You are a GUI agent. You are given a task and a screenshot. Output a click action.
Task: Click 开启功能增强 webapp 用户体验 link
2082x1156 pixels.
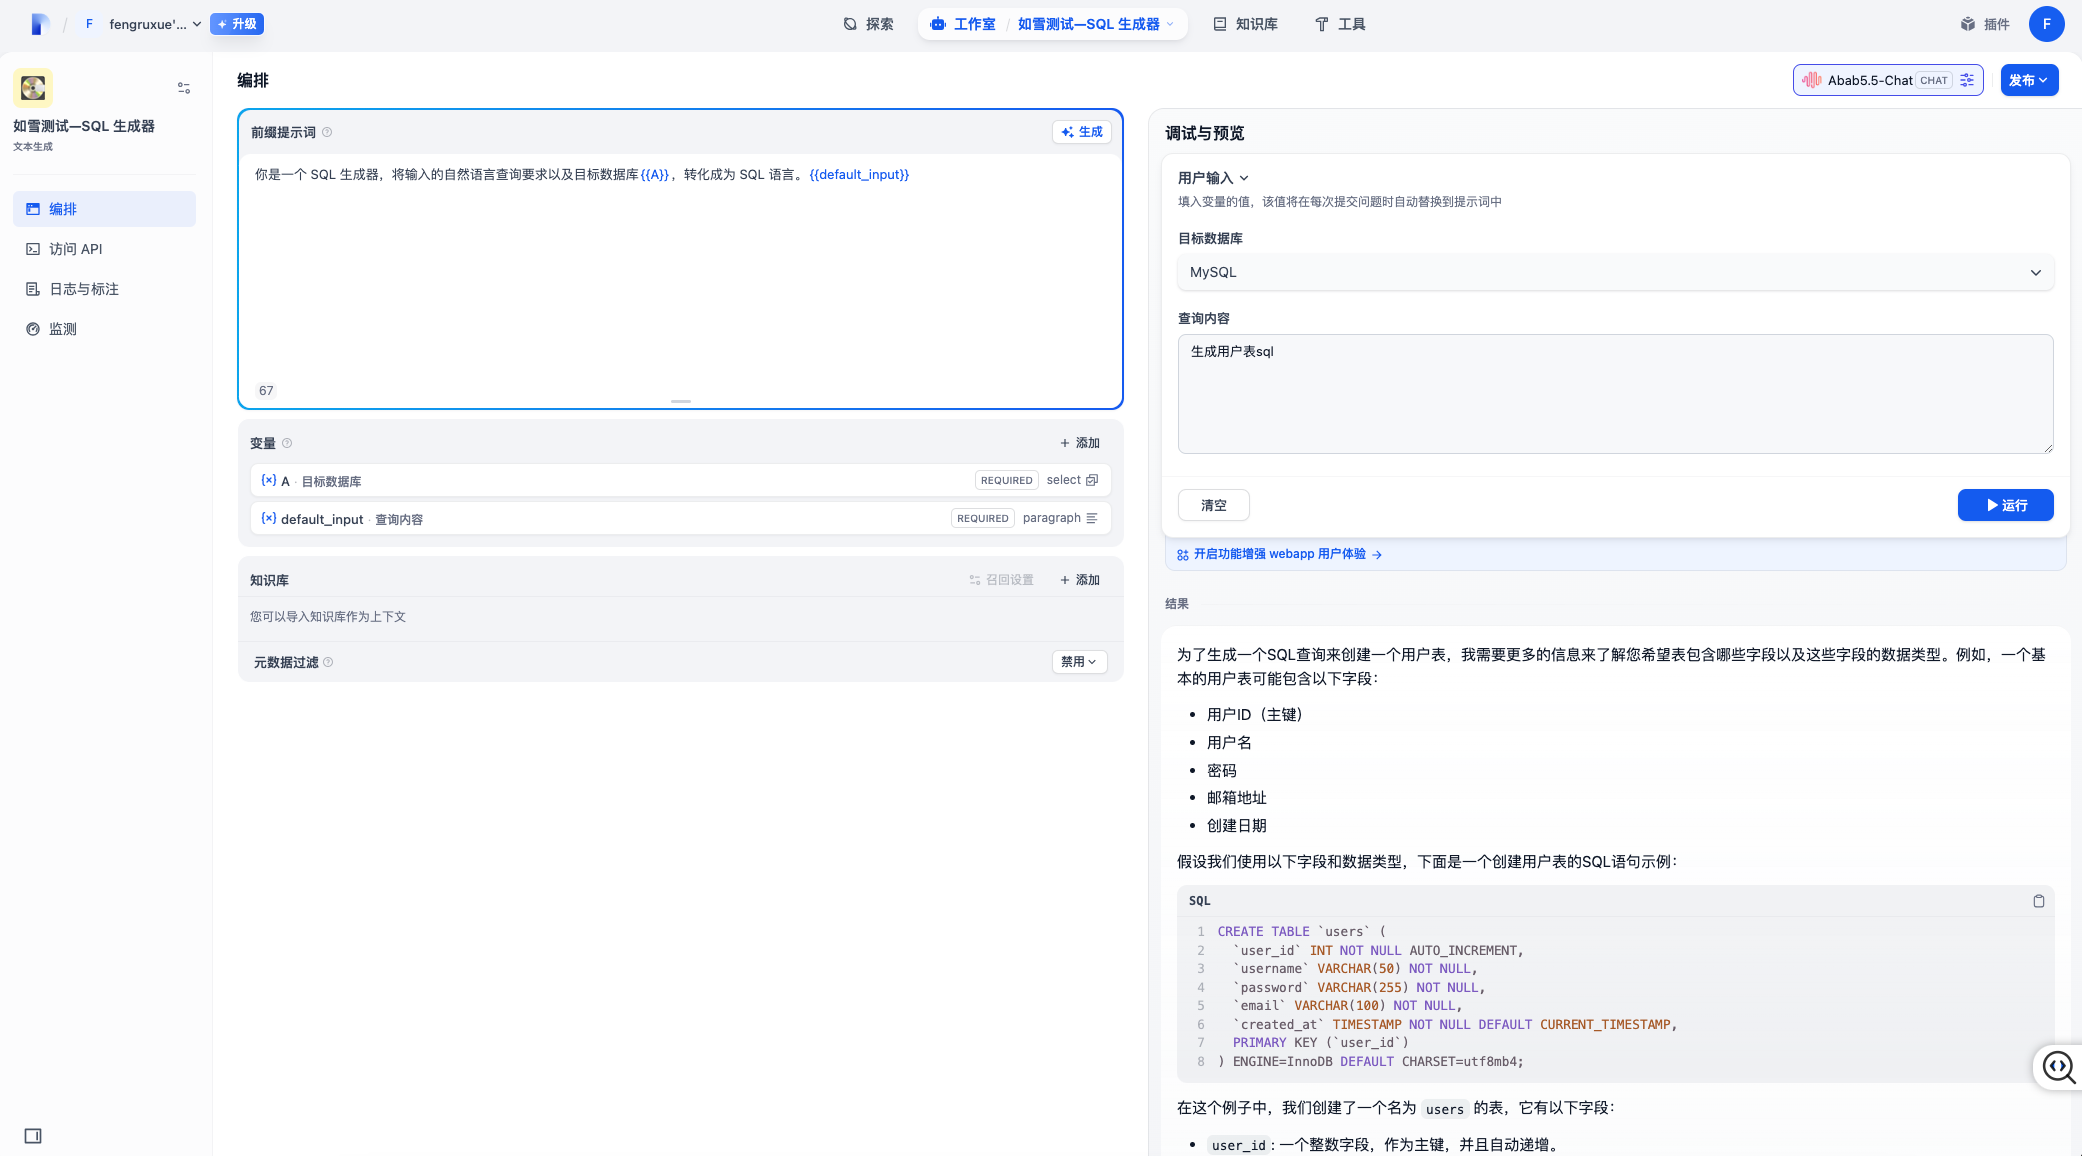pos(1279,554)
